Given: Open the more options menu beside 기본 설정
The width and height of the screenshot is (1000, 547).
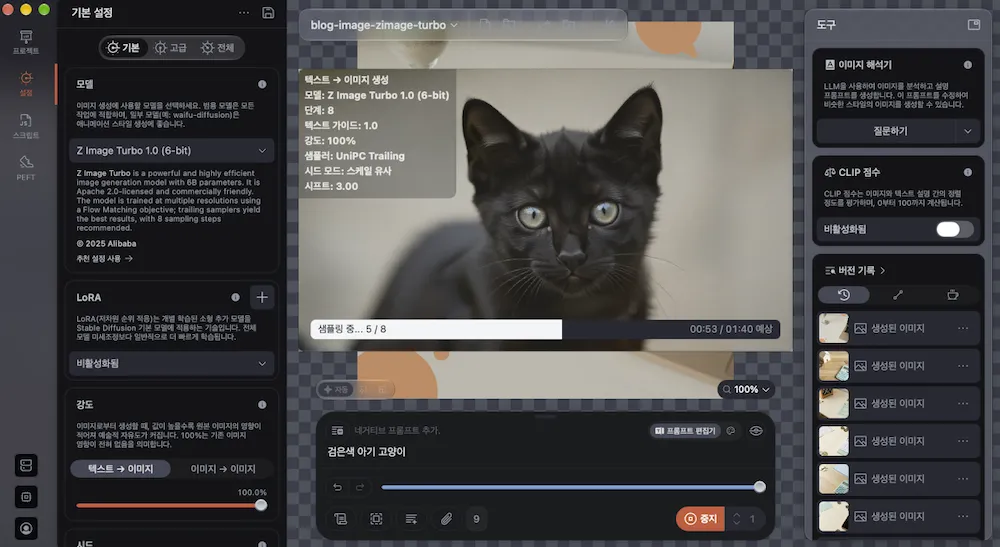Looking at the screenshot, I should coord(244,13).
